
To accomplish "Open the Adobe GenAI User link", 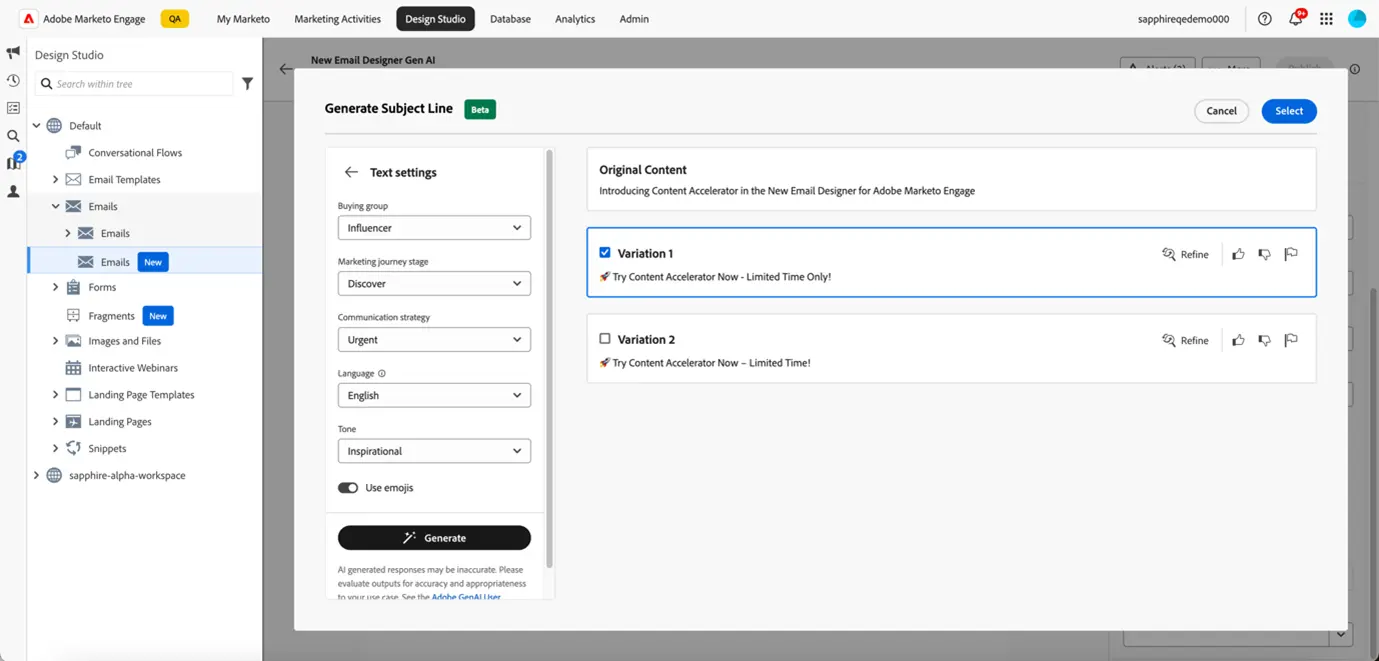I will tap(466, 597).
